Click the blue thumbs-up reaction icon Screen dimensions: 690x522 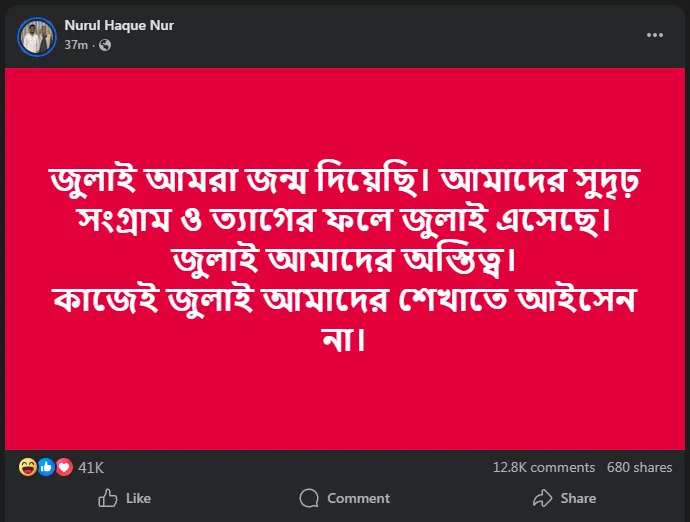[x=45, y=467]
